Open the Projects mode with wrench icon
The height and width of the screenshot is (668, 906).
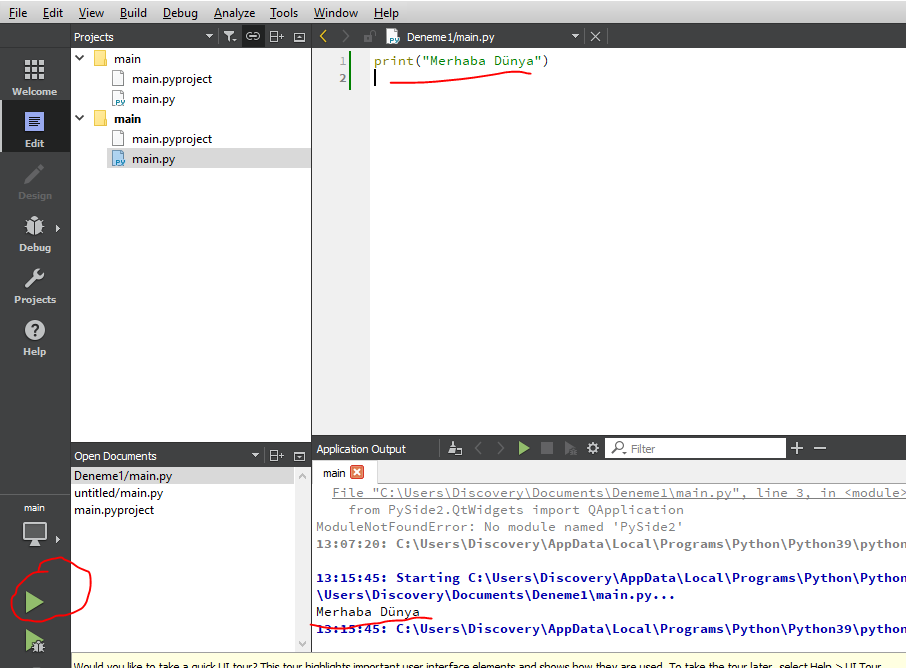[x=35, y=285]
